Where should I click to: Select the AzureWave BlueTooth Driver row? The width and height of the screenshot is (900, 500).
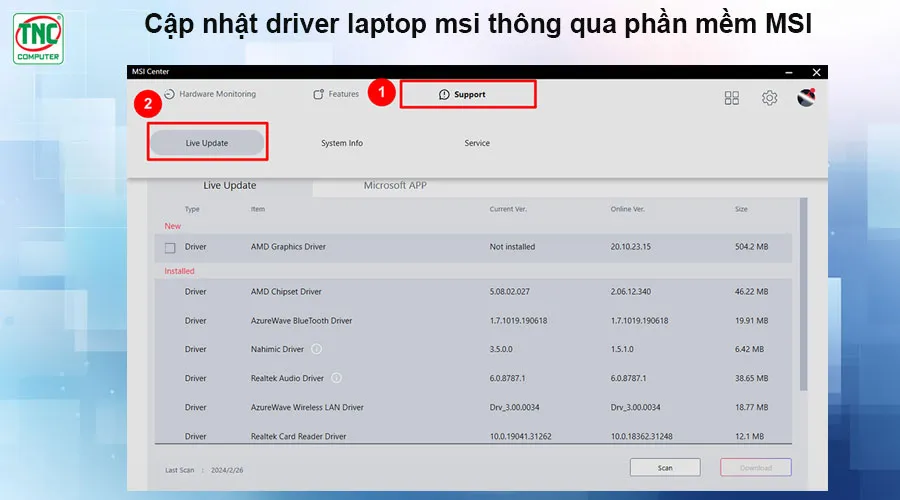point(473,320)
